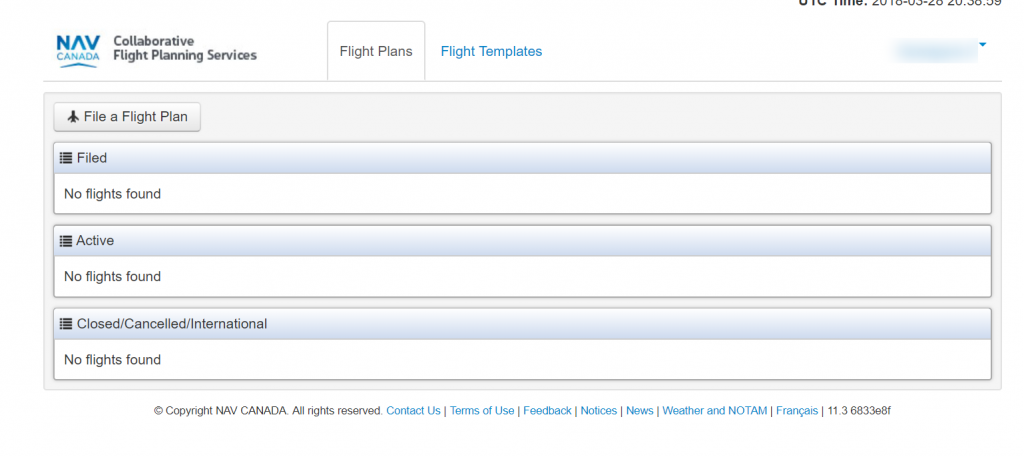Image resolution: width=1024 pixels, height=457 pixels.
Task: Switch to the Flight Templates tab
Action: point(491,51)
